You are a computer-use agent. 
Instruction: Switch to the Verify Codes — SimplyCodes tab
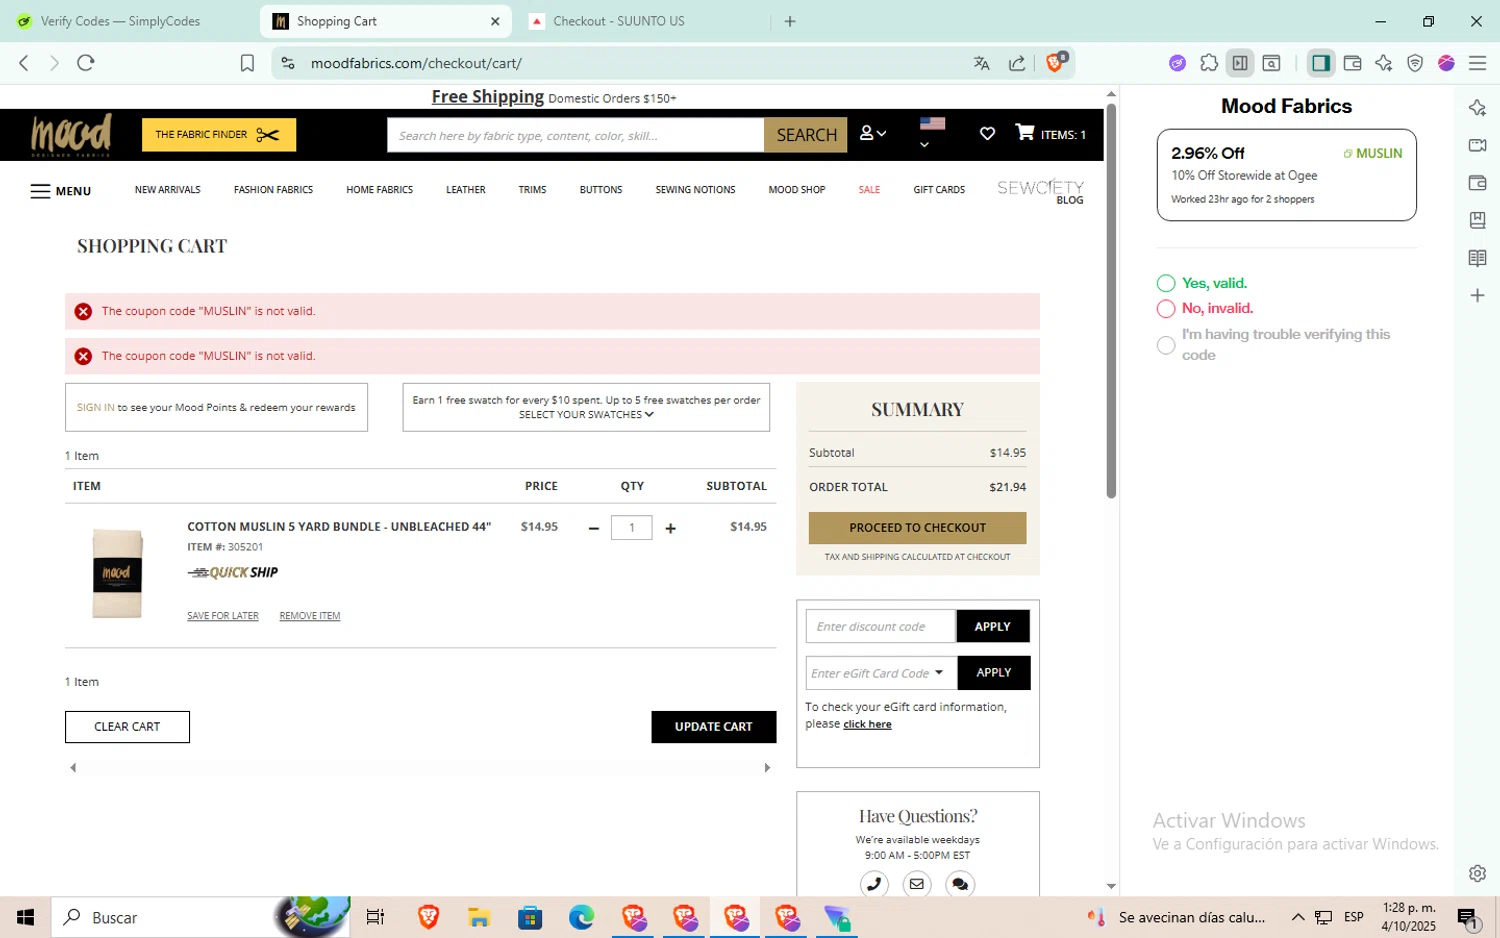coord(120,21)
